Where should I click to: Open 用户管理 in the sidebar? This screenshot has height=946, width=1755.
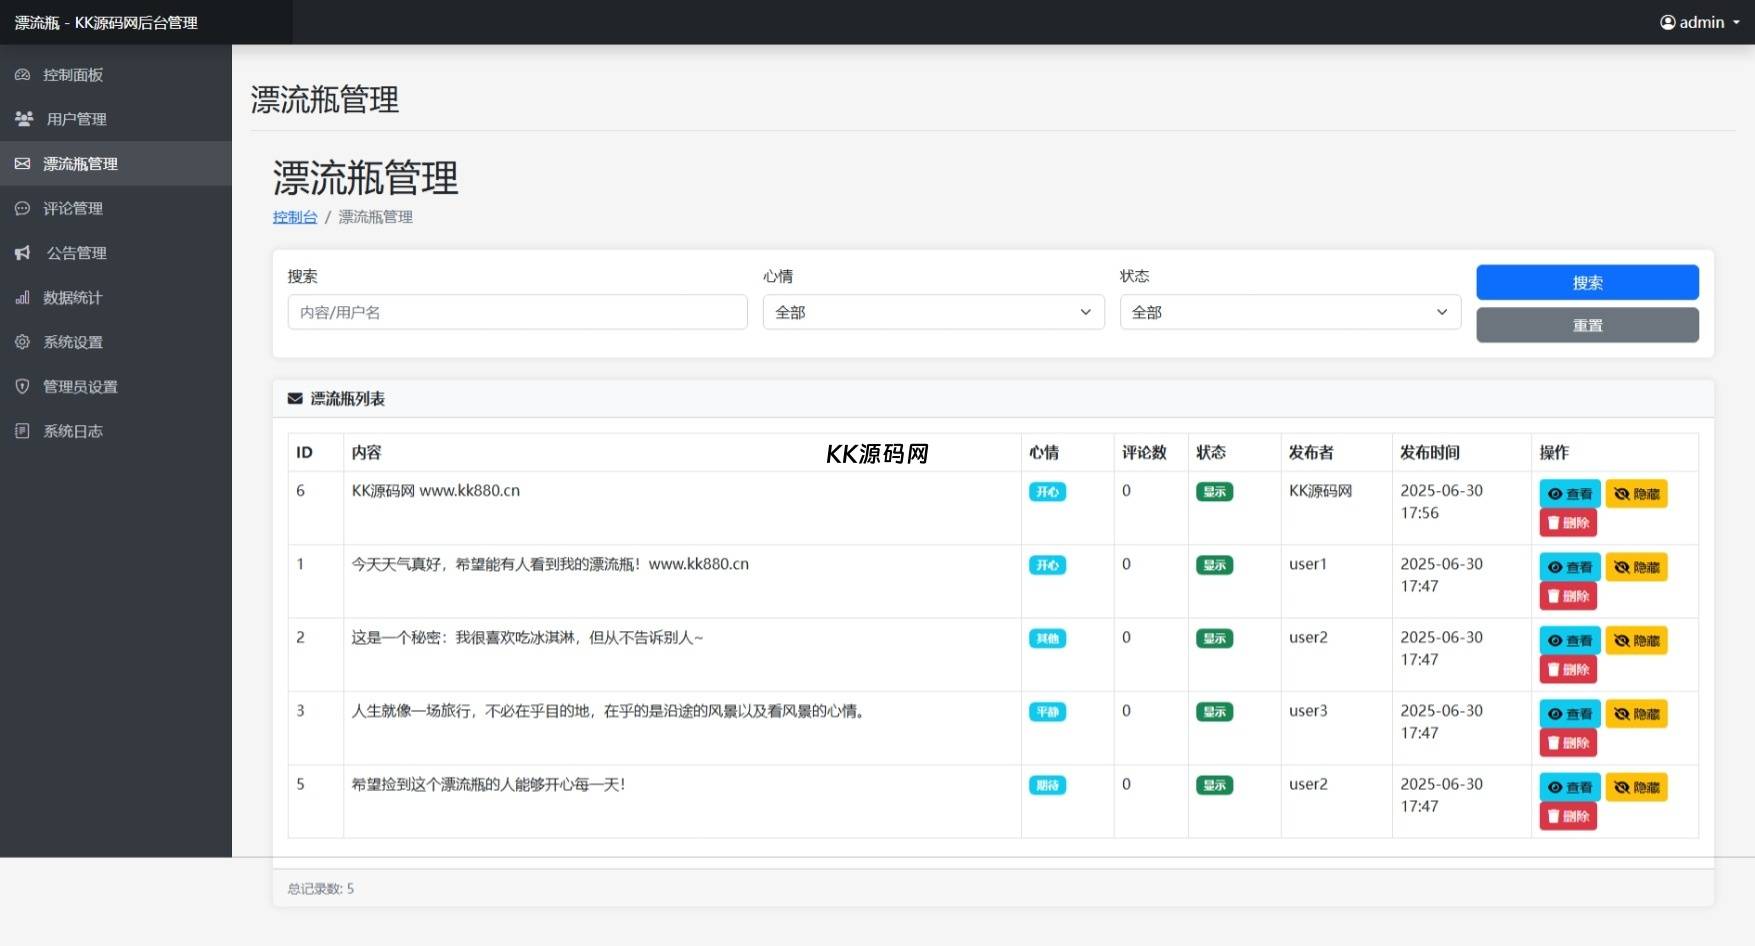[x=115, y=119]
